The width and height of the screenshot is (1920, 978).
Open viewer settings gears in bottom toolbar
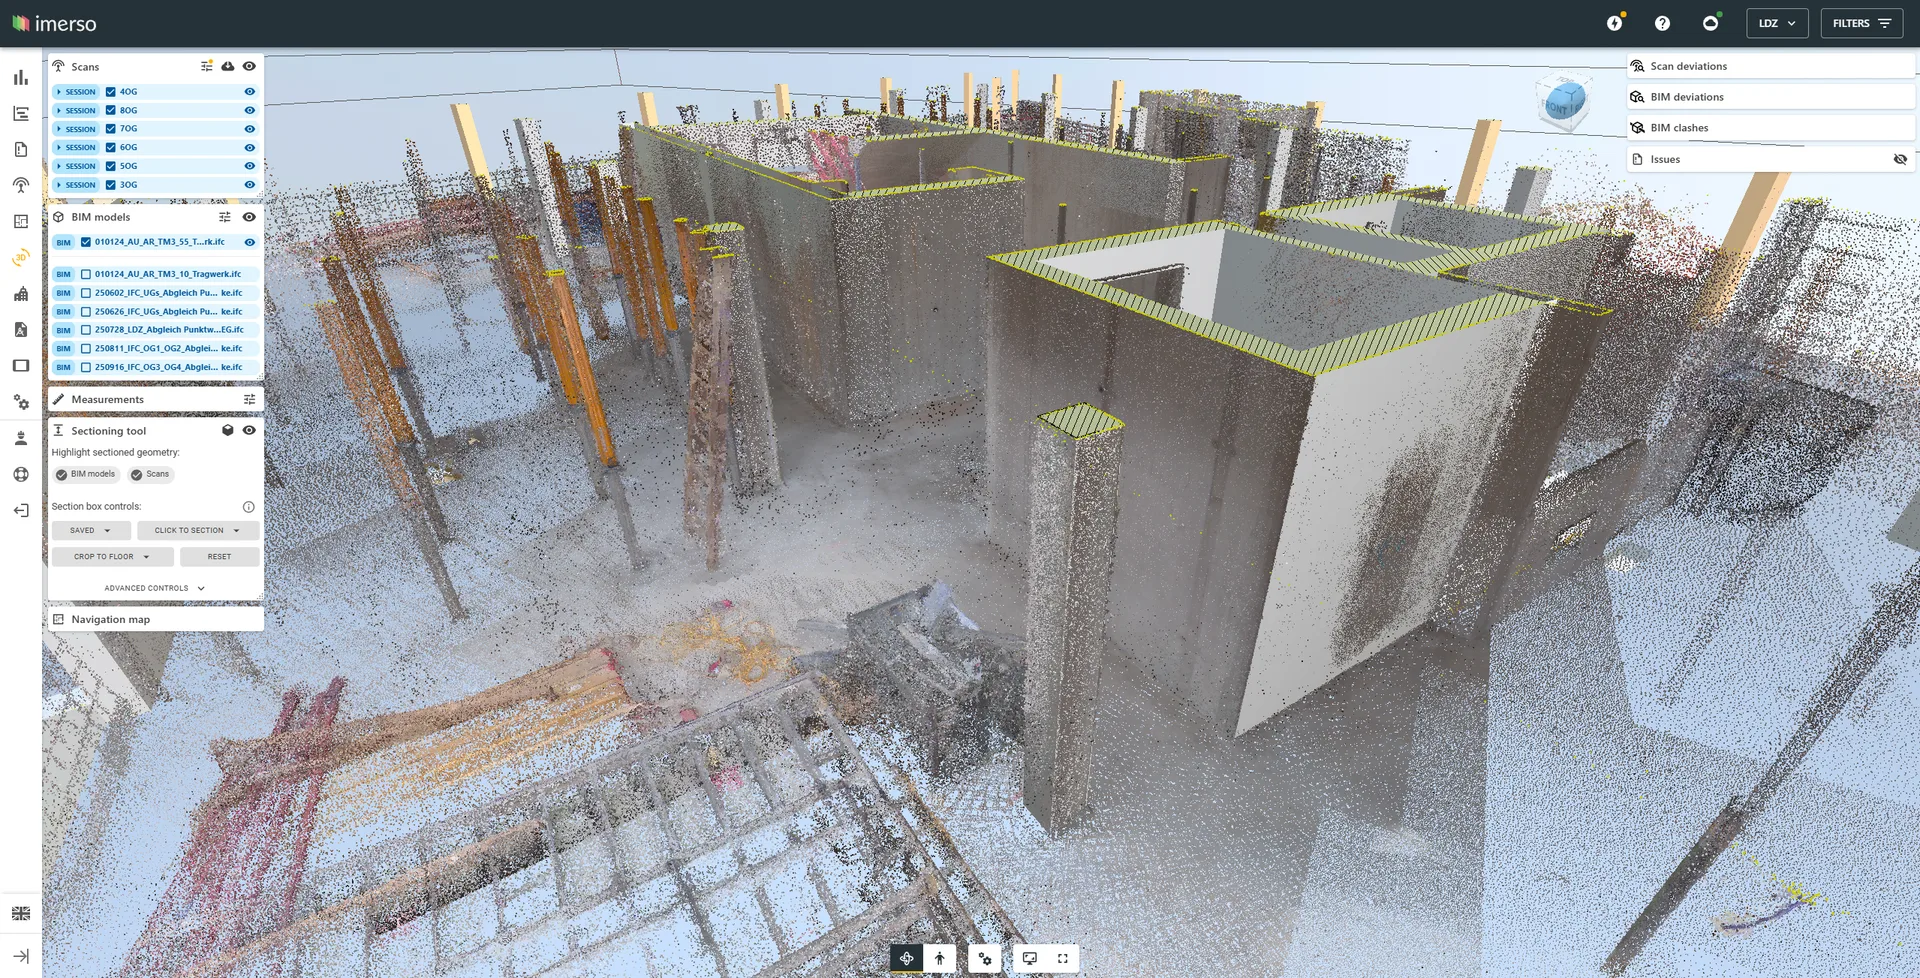(x=985, y=958)
